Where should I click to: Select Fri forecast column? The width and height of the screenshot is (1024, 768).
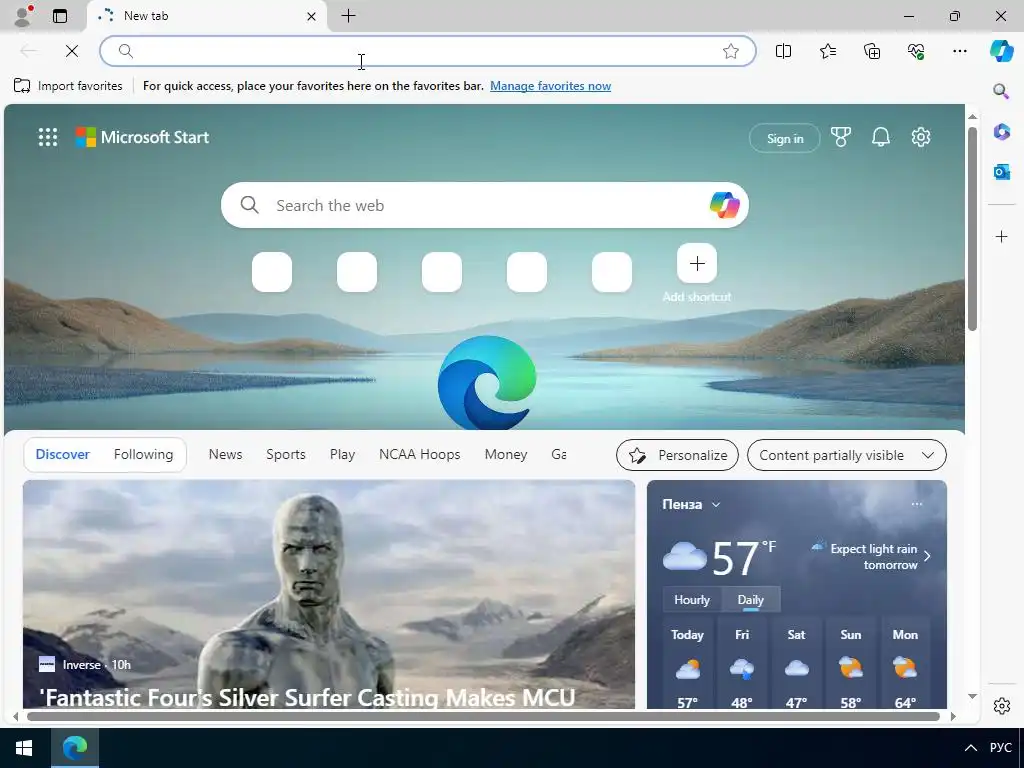pos(742,665)
